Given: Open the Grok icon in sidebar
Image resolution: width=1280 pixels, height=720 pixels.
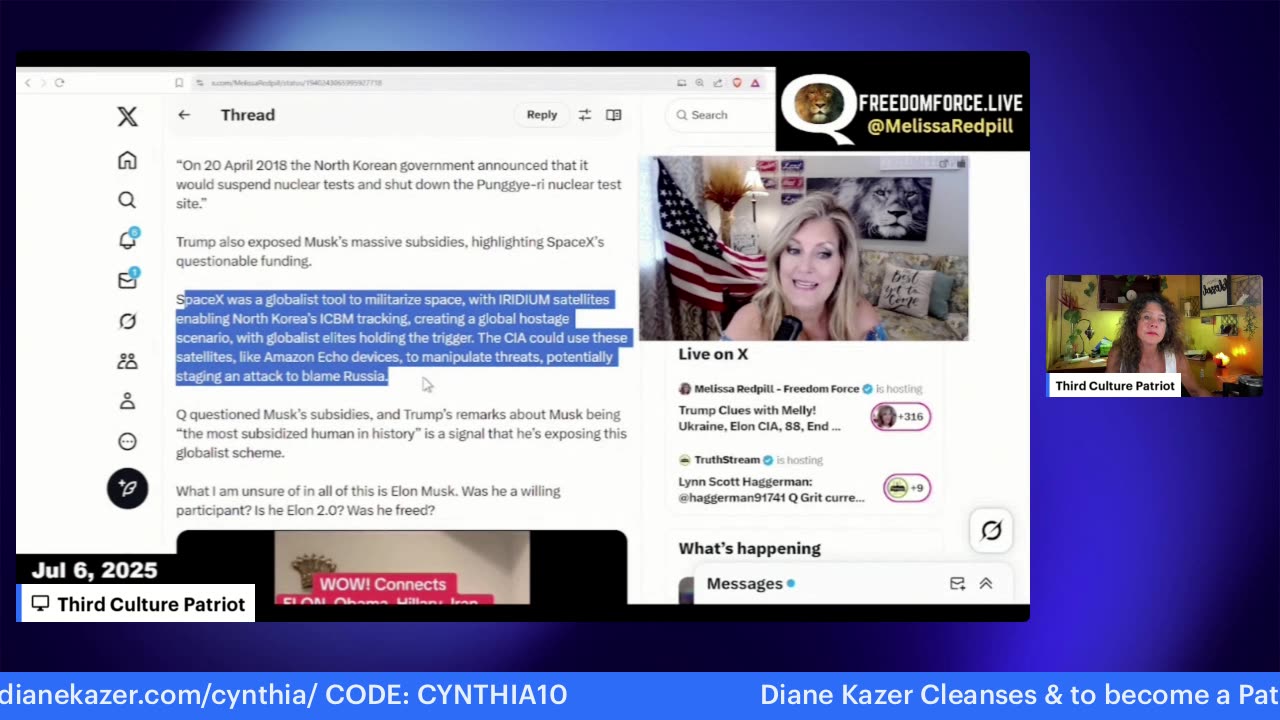Looking at the screenshot, I should pos(127,321).
